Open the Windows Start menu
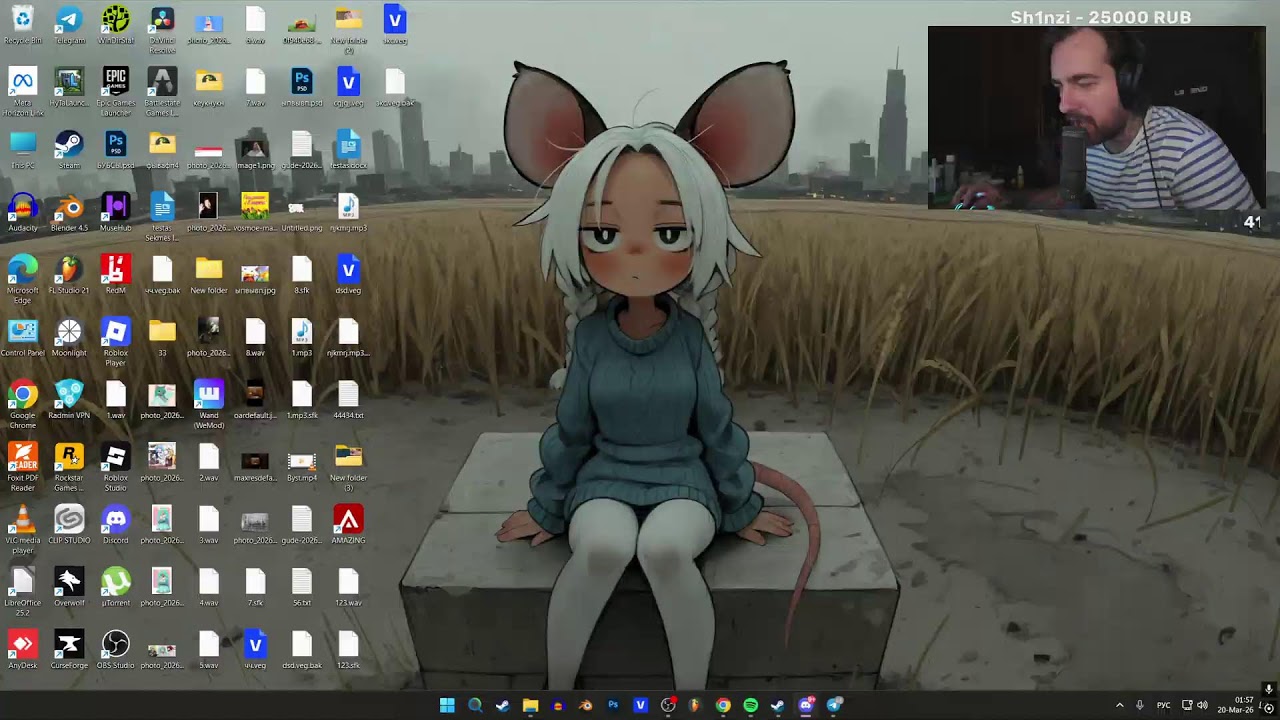Viewport: 1280px width, 720px height. click(x=447, y=705)
